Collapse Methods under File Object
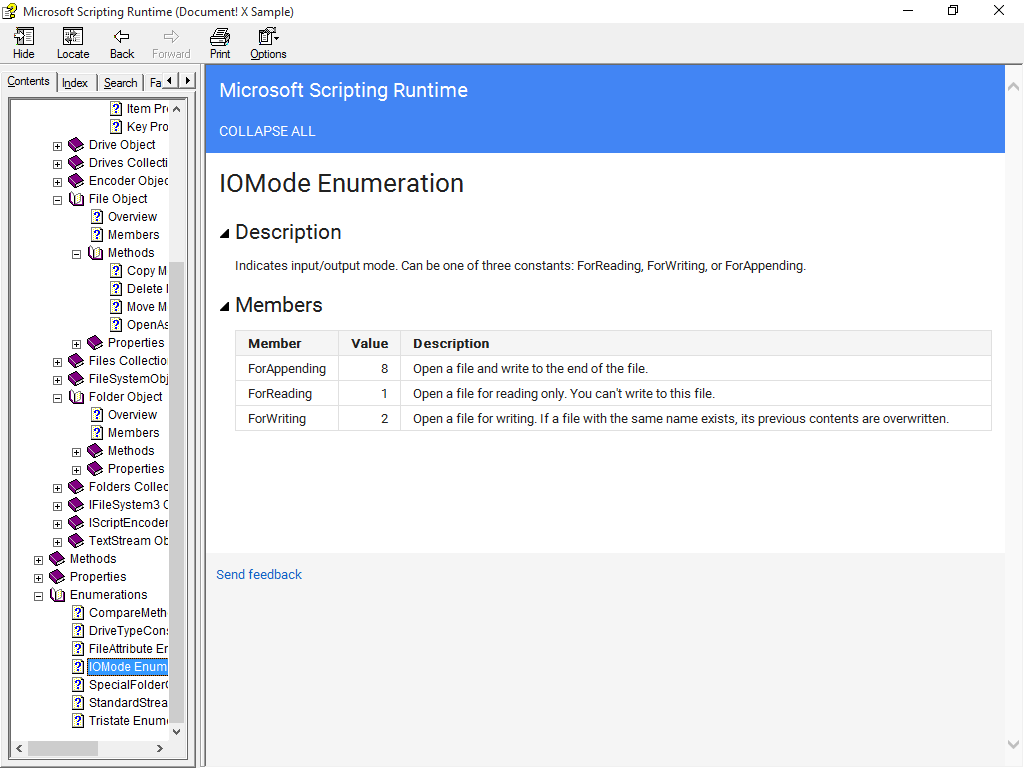Viewport: 1024px width, 768px height. point(76,254)
